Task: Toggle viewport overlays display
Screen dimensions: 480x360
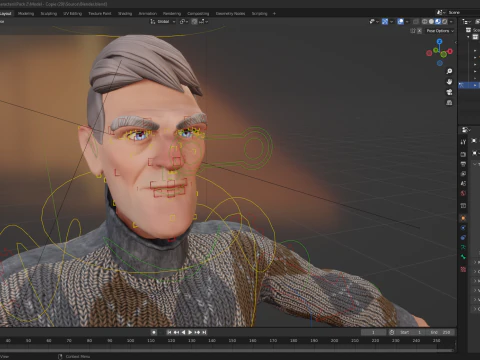Action: point(401,22)
